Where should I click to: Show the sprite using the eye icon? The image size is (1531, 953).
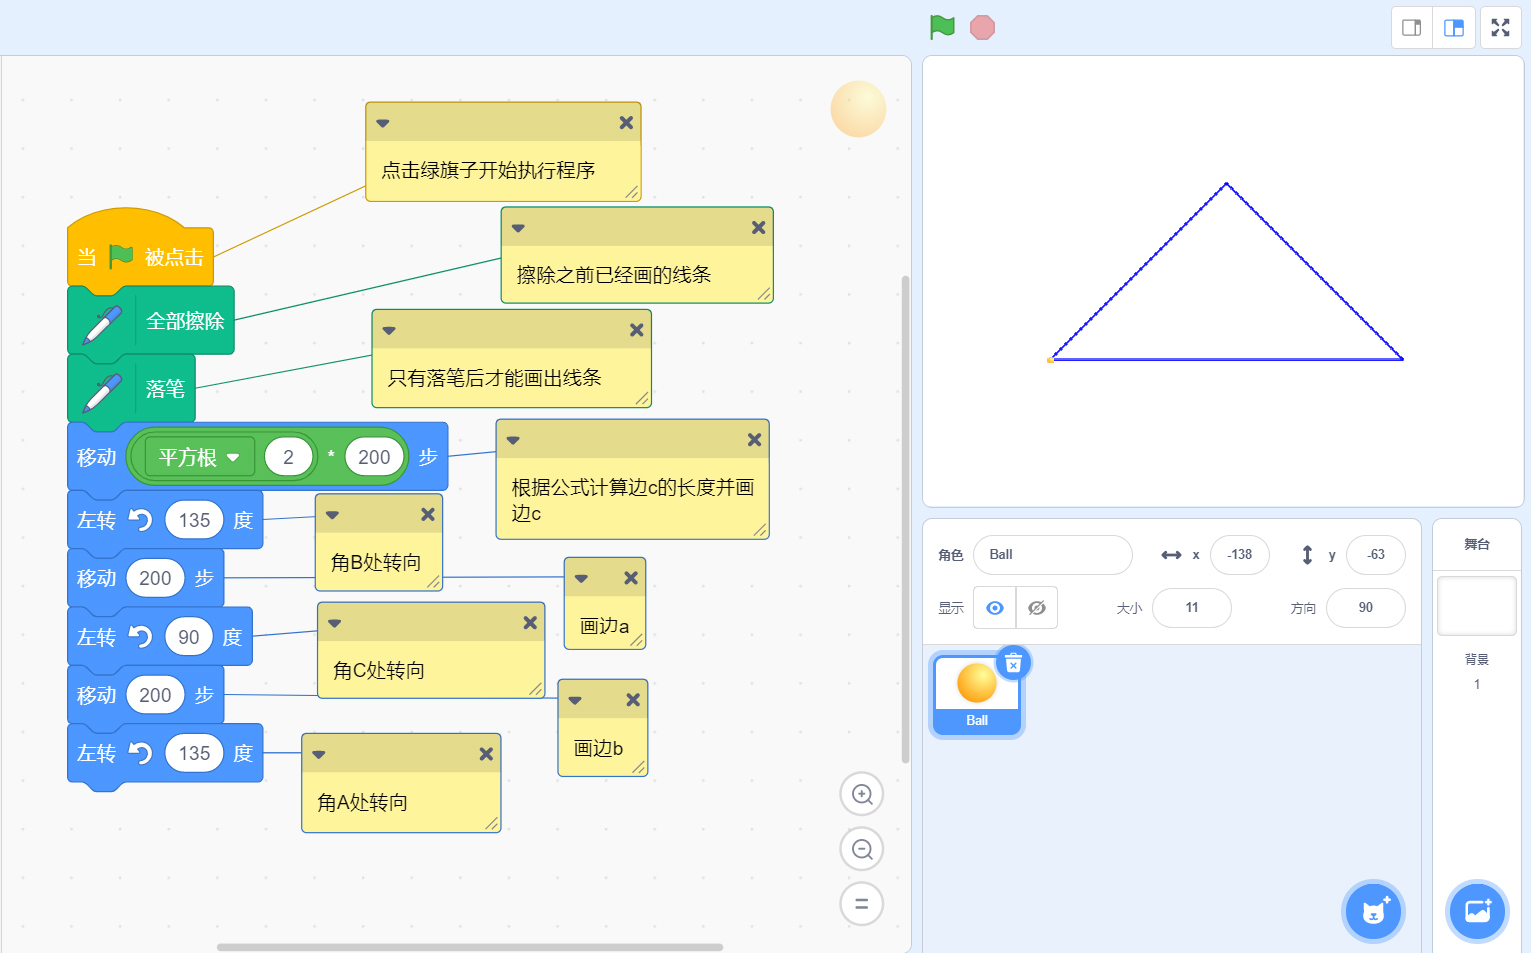click(995, 608)
